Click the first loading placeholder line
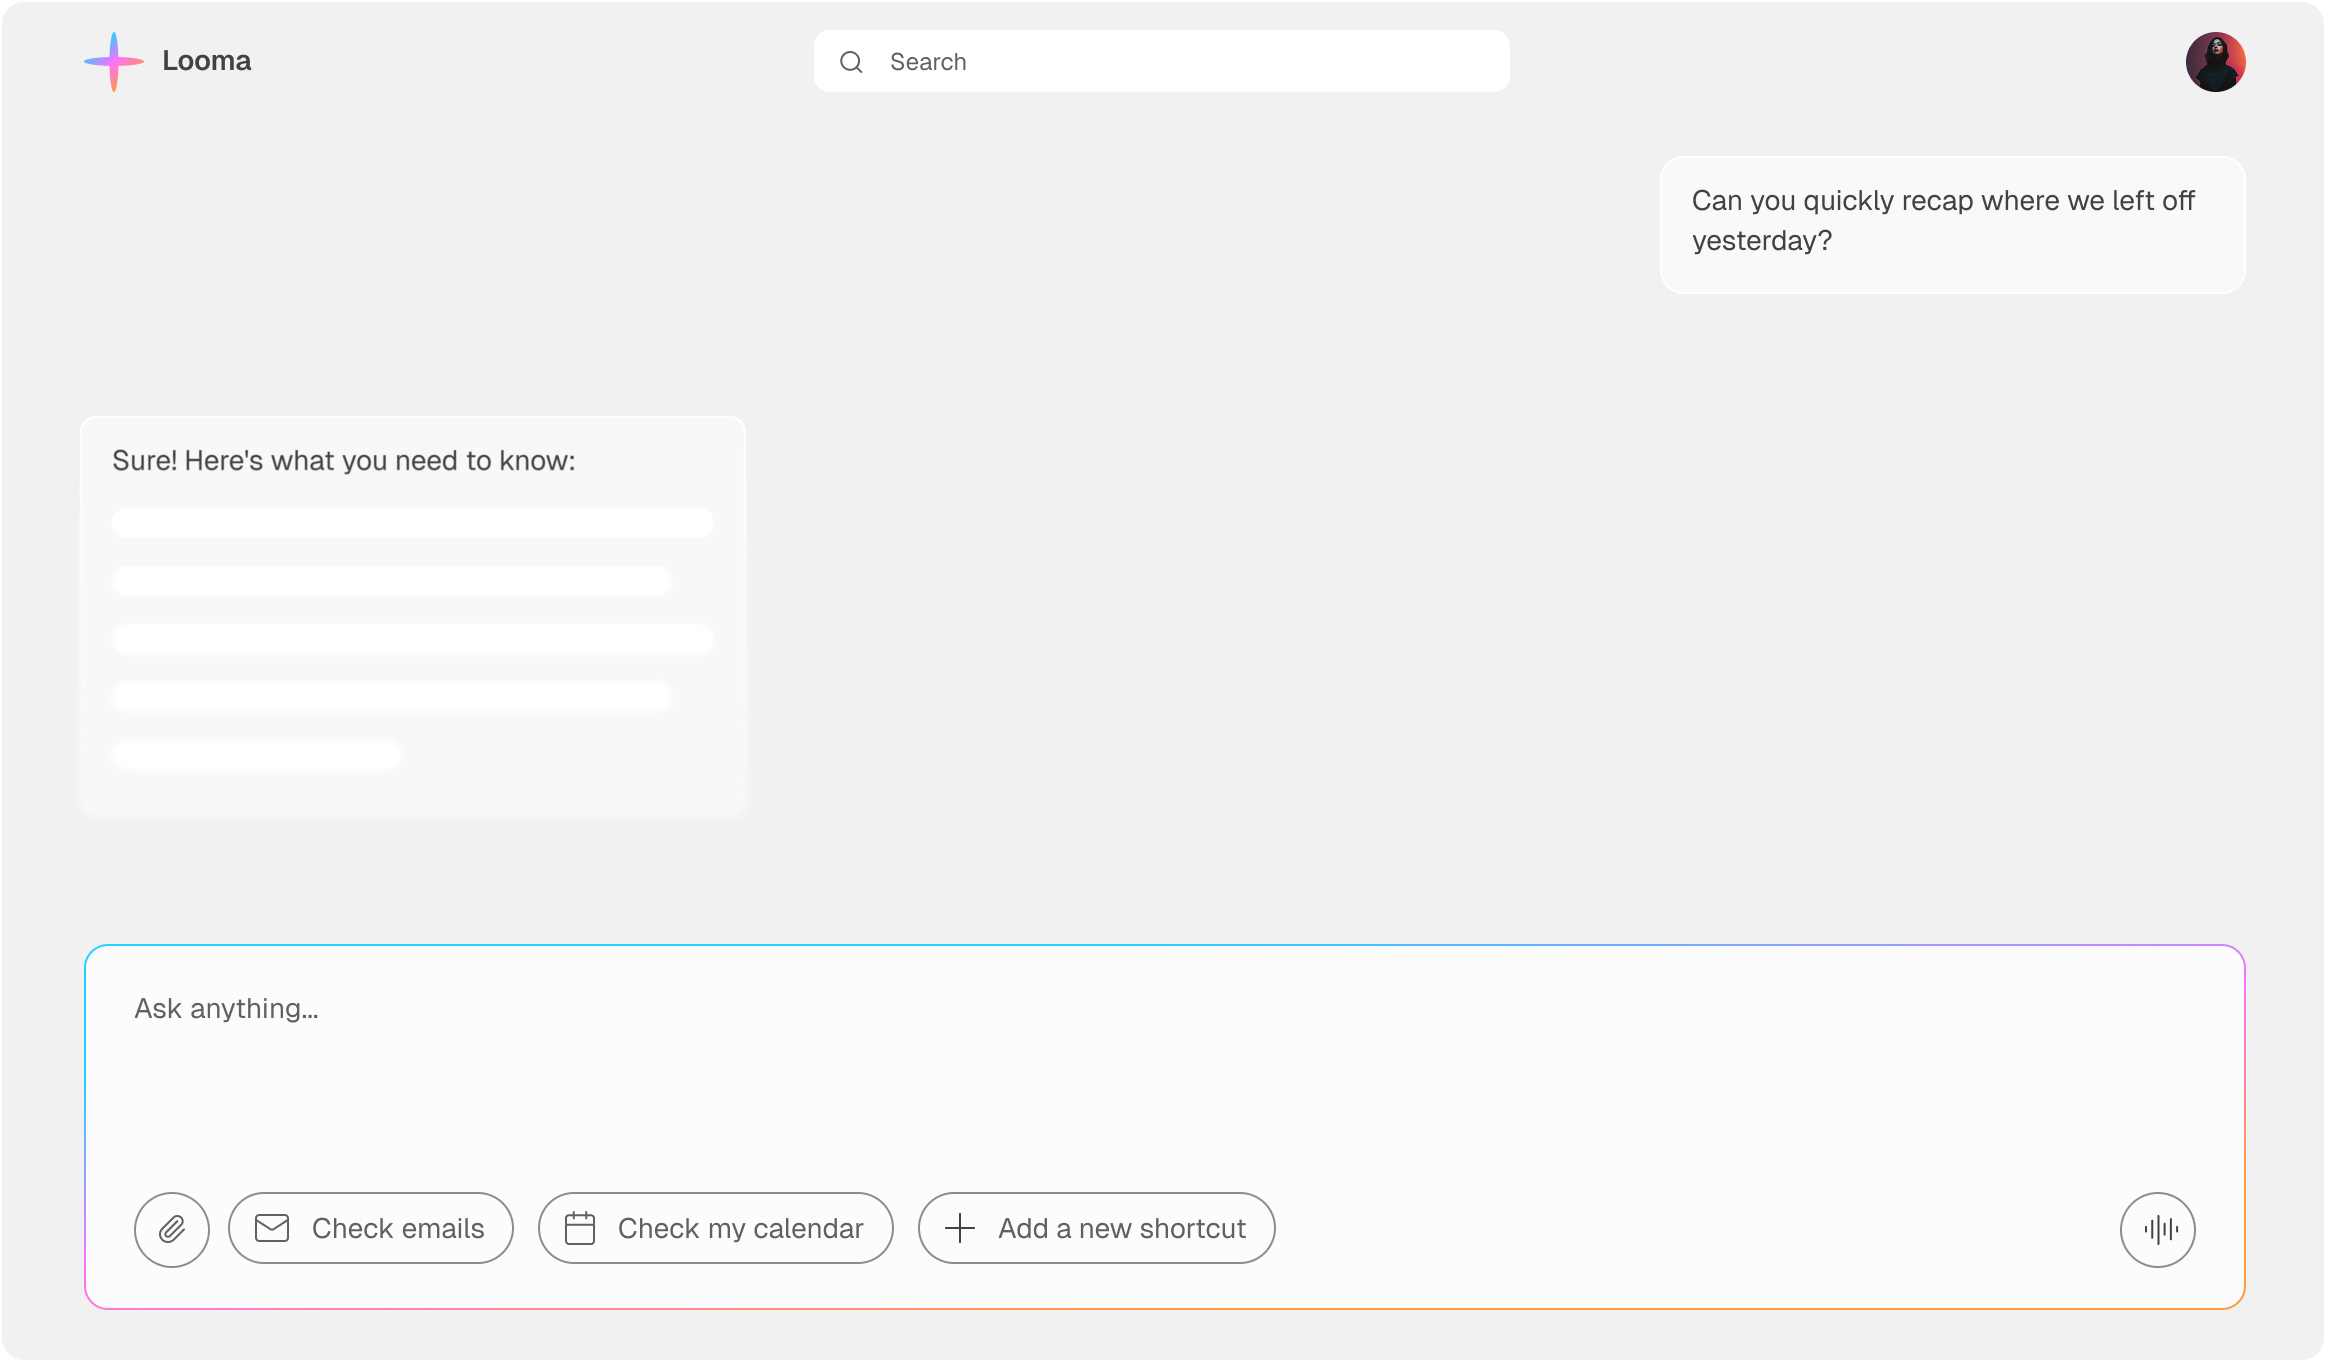 [412, 523]
